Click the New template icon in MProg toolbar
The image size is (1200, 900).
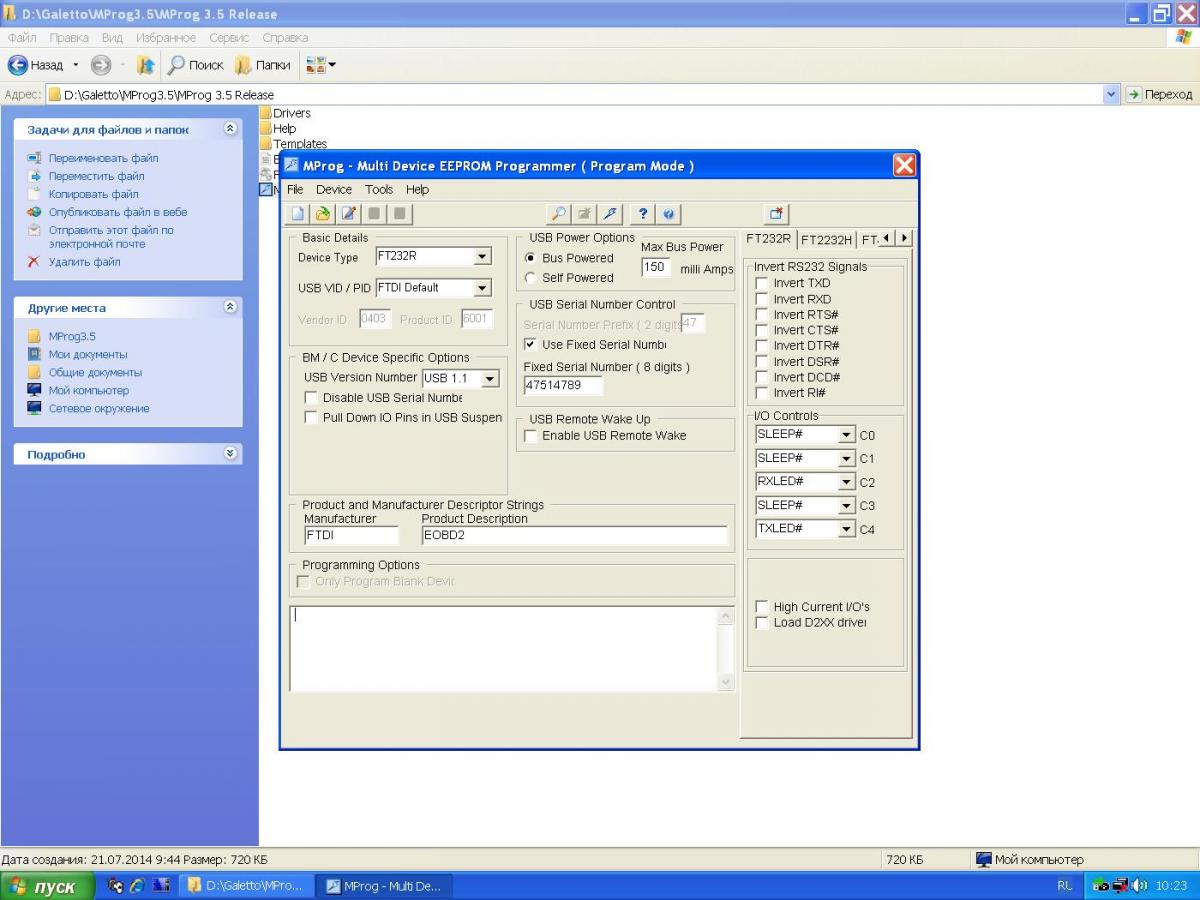click(298, 214)
